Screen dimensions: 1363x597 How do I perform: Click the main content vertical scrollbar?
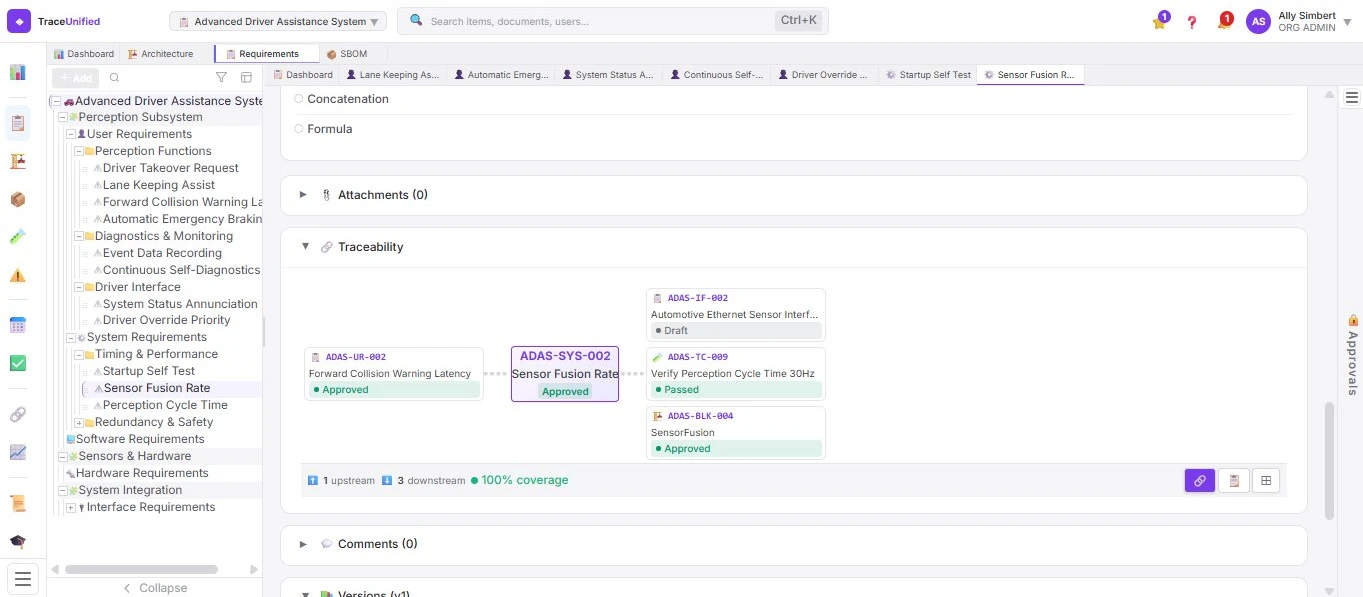click(1330, 460)
